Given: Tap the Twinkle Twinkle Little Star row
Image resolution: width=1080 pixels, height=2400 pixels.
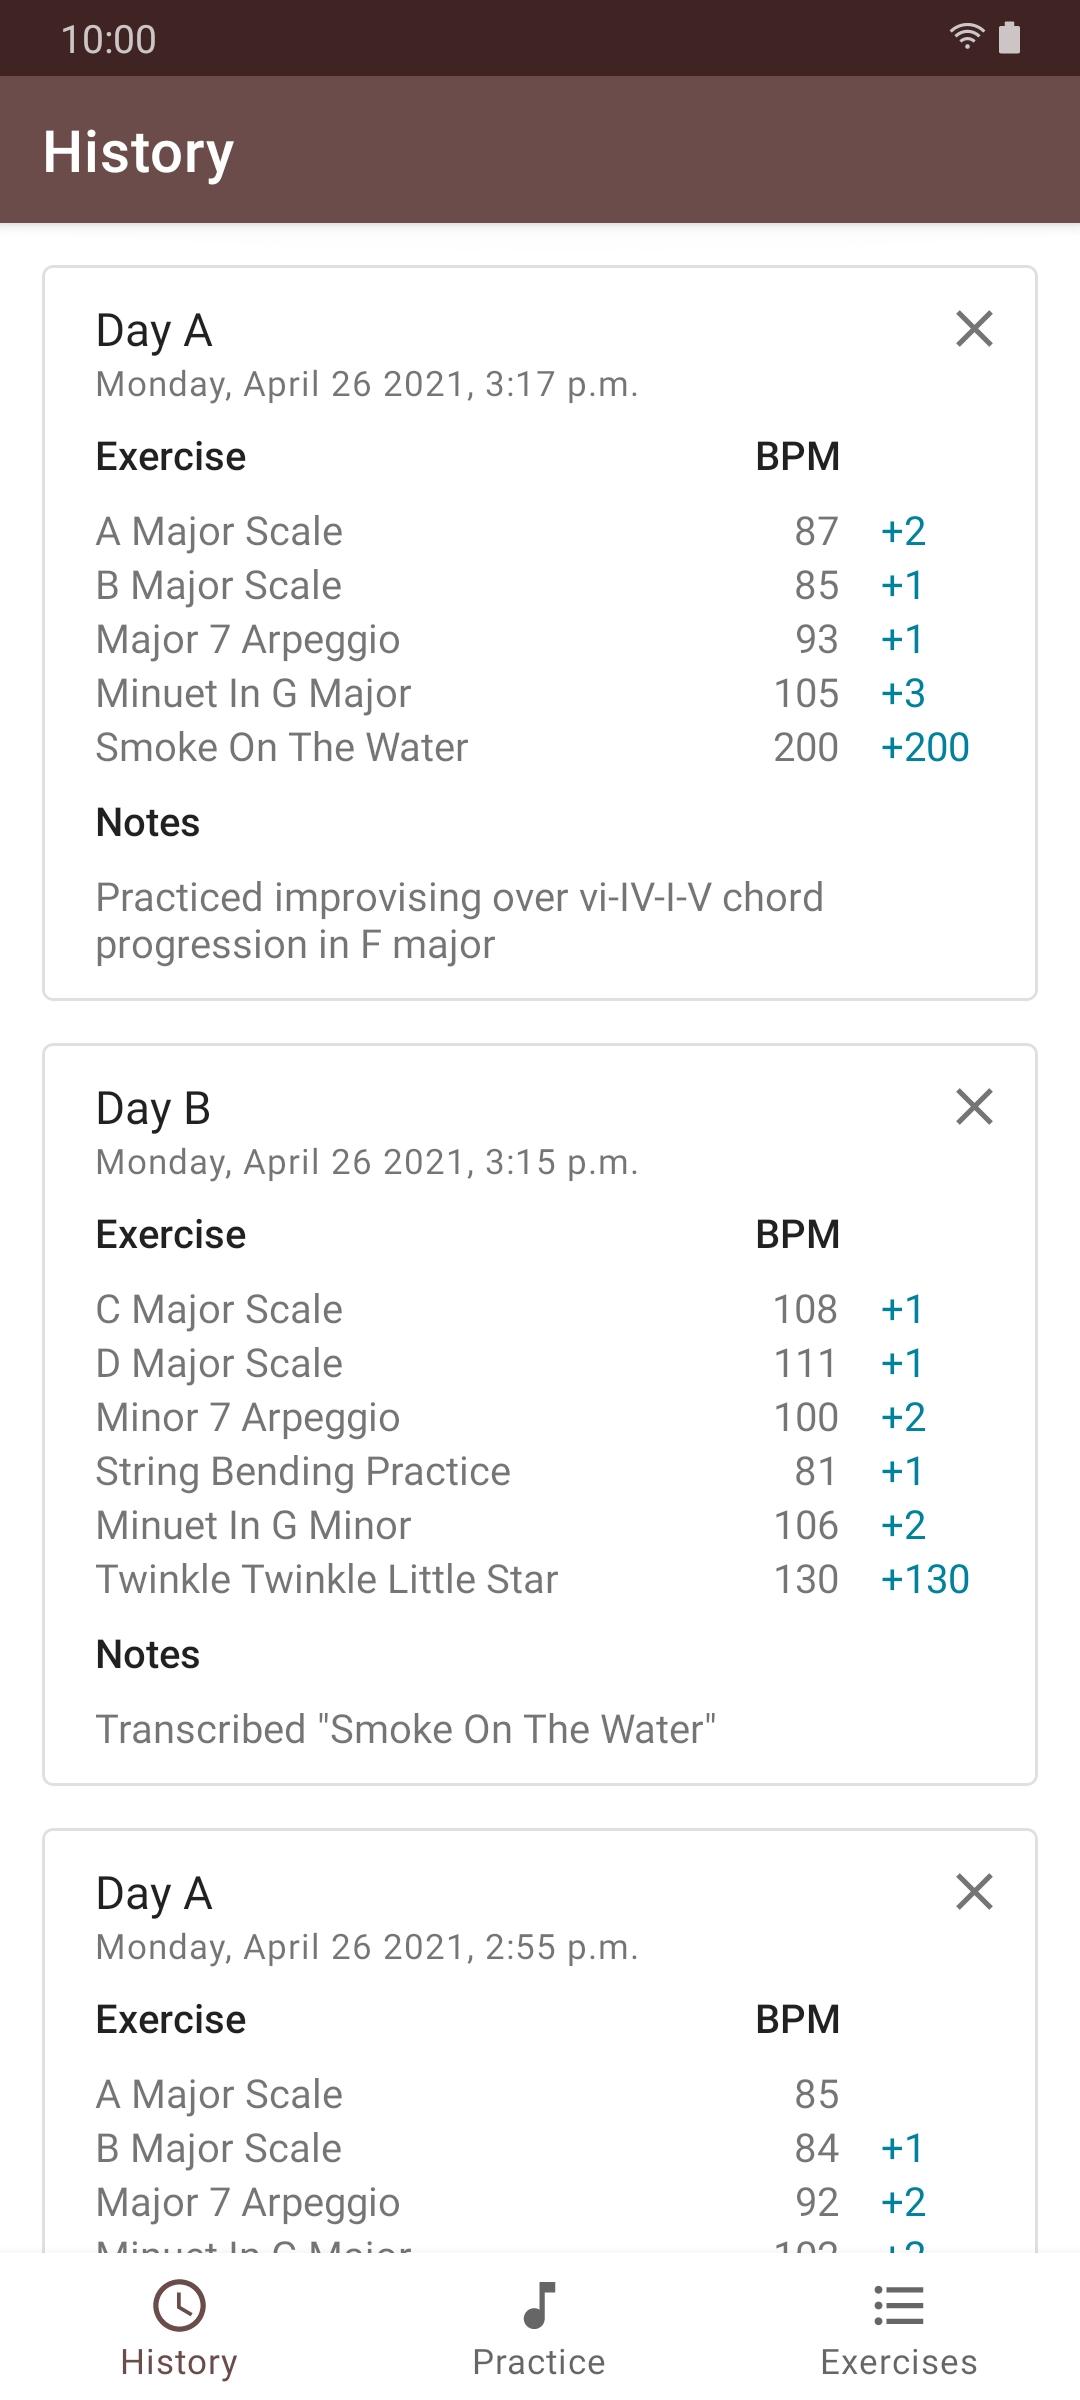Looking at the screenshot, I should pyautogui.click(x=327, y=1580).
